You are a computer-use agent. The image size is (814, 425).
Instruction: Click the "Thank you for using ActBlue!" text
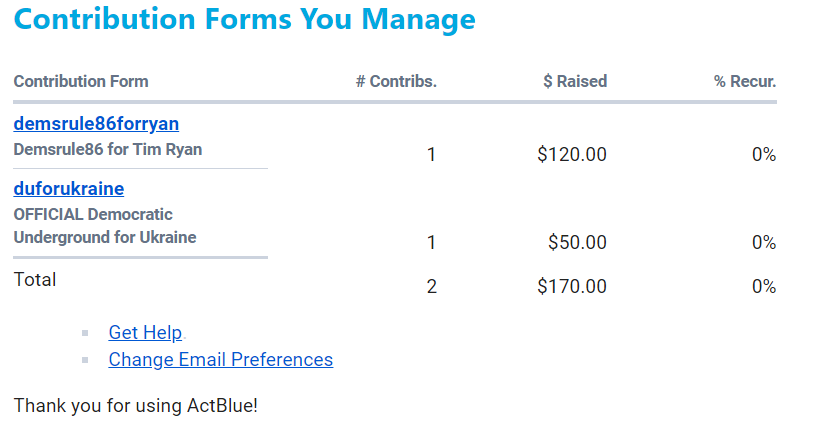136,405
